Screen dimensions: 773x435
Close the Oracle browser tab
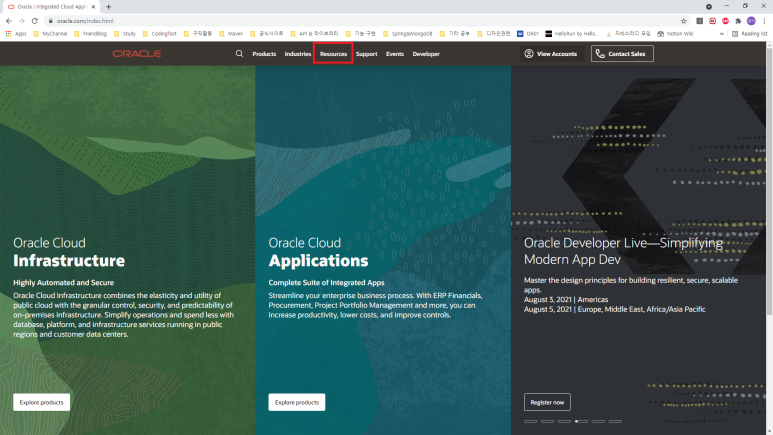pos(93,7)
